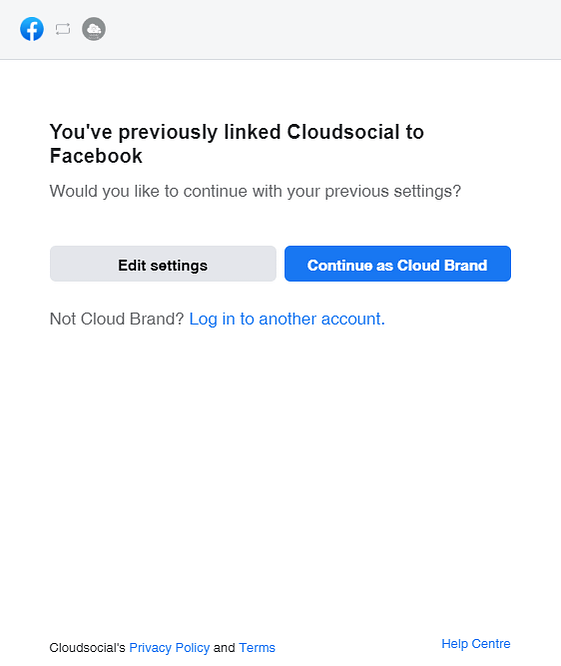The height and width of the screenshot is (666, 561).
Task: Continue as Cloud Brand
Action: pos(397,263)
